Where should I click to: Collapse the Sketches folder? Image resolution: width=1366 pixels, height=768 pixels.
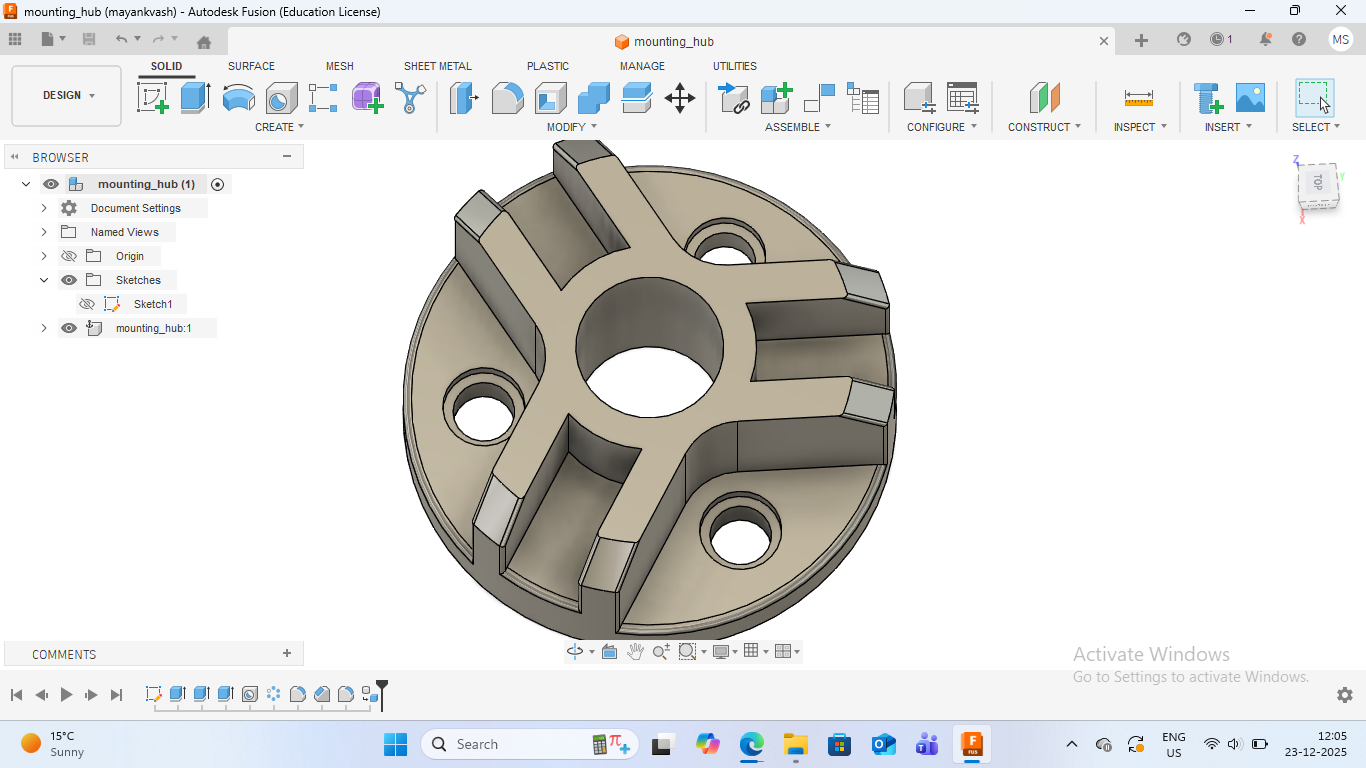pos(44,280)
